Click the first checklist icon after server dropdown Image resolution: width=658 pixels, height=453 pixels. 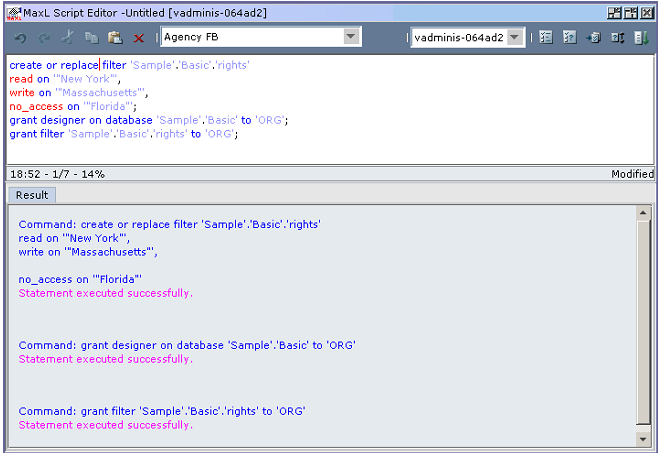tap(546, 38)
